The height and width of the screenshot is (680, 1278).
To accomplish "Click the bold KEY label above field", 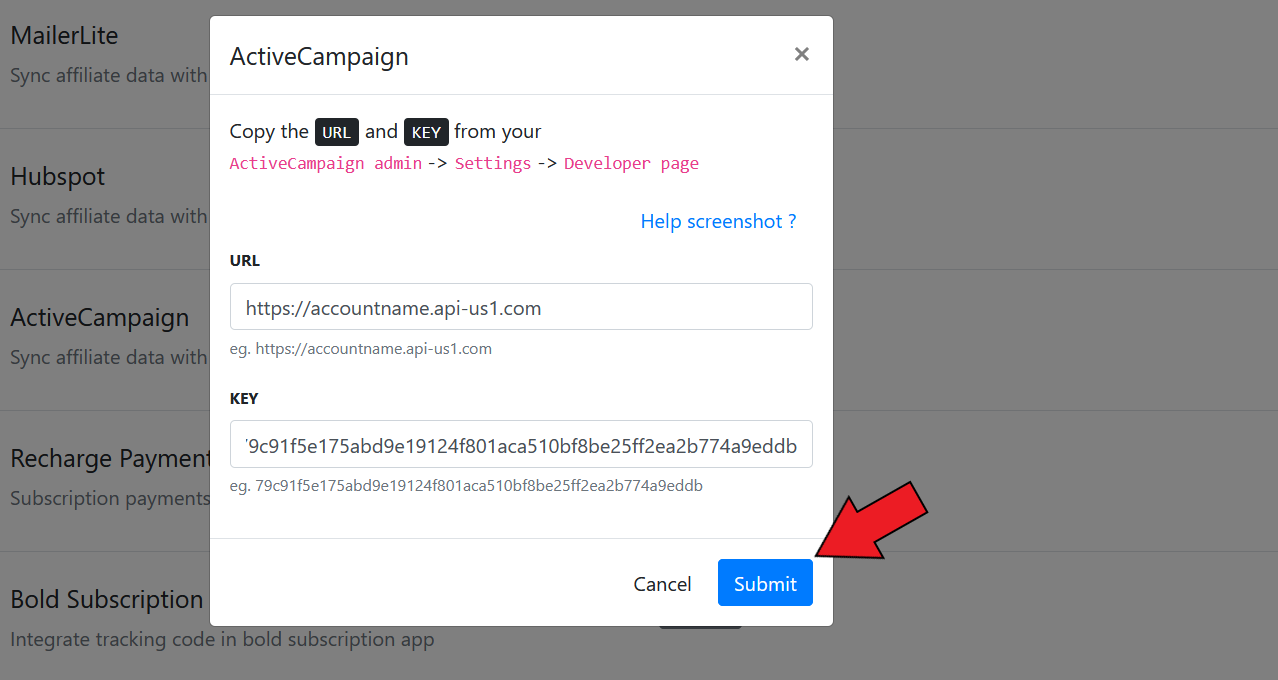I will click(244, 398).
